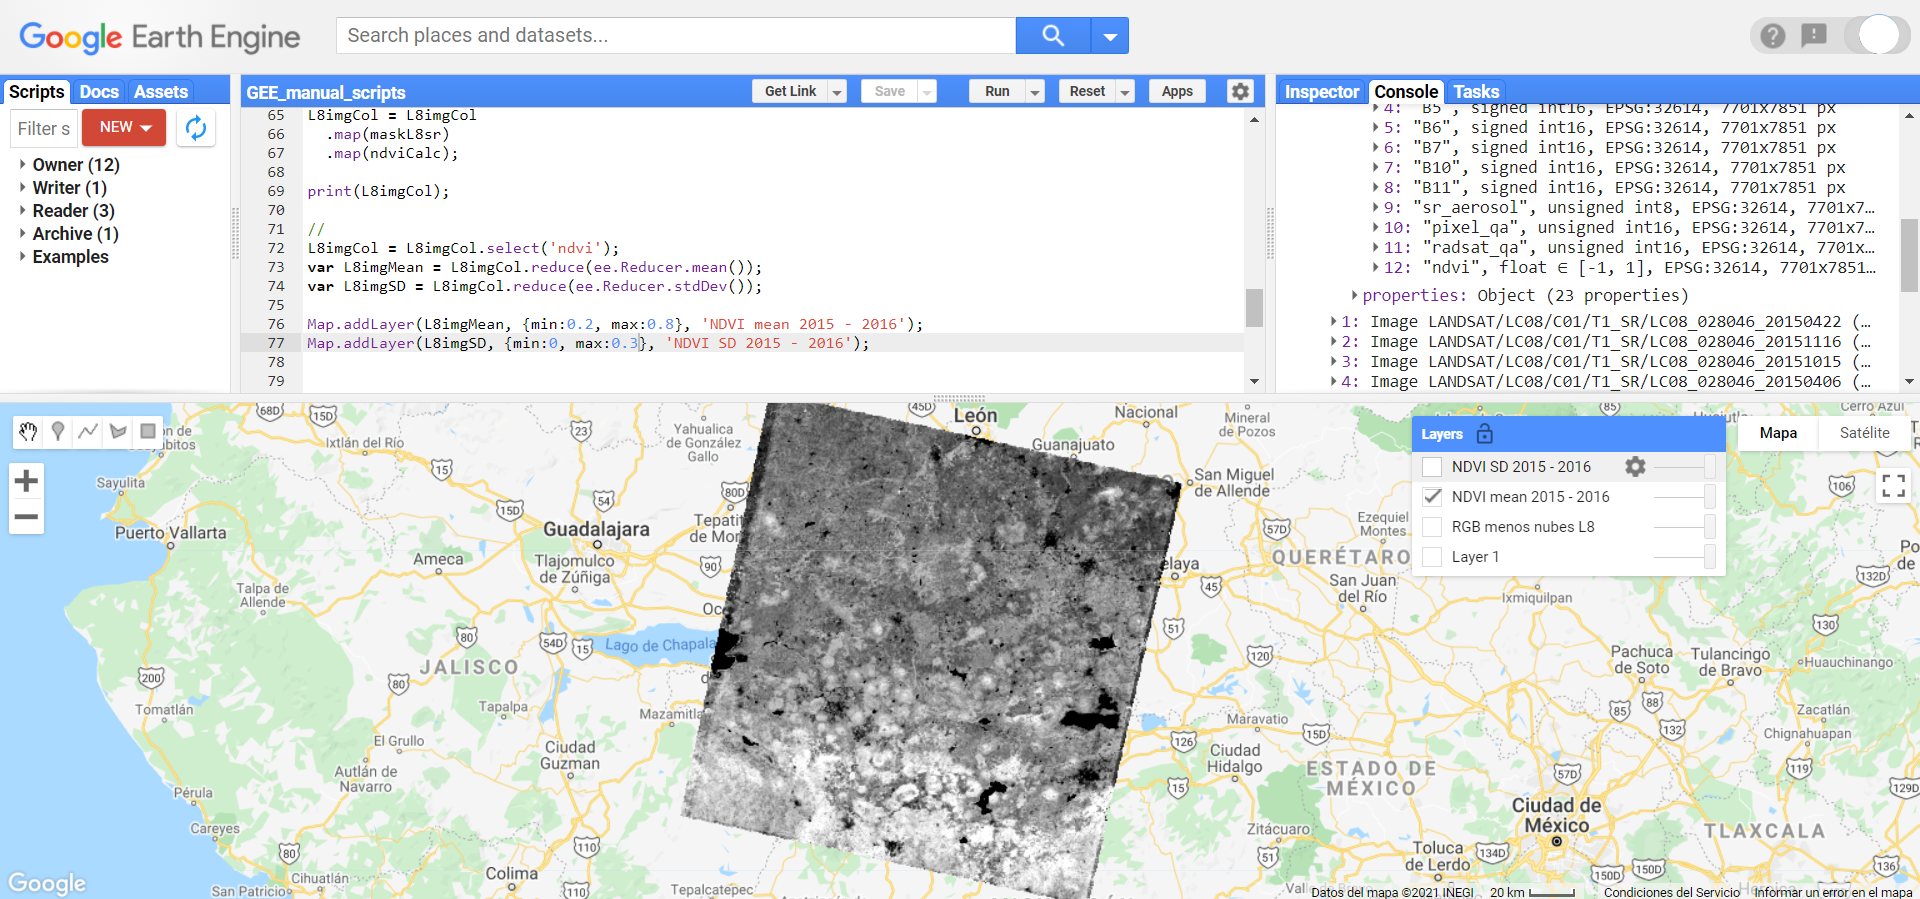Select the draw rectangle tool
This screenshot has width=1920, height=899.
148,431
